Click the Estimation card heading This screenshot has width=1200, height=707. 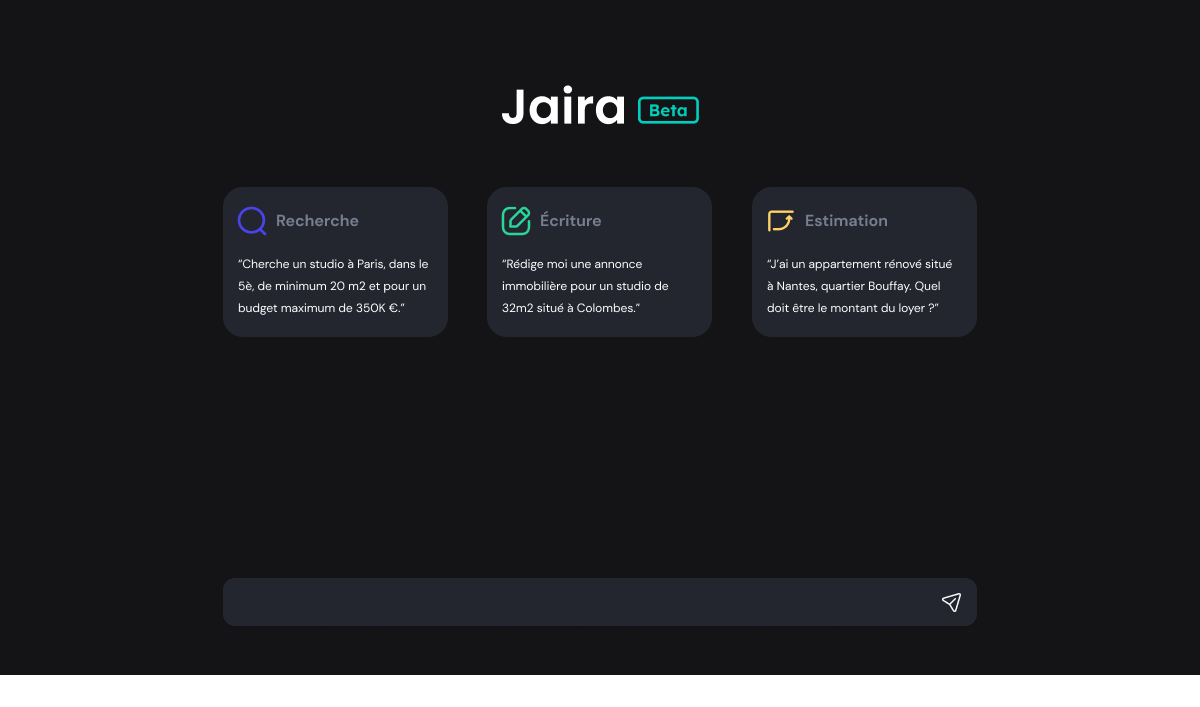click(x=846, y=221)
